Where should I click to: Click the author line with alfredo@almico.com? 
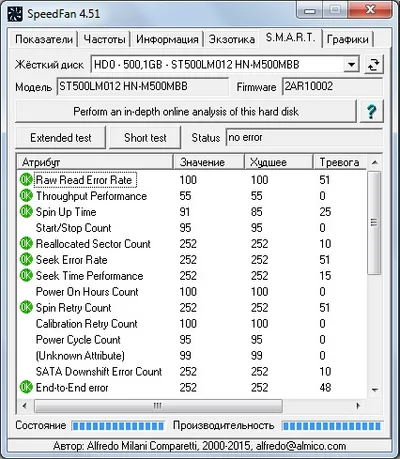pyautogui.click(x=199, y=446)
